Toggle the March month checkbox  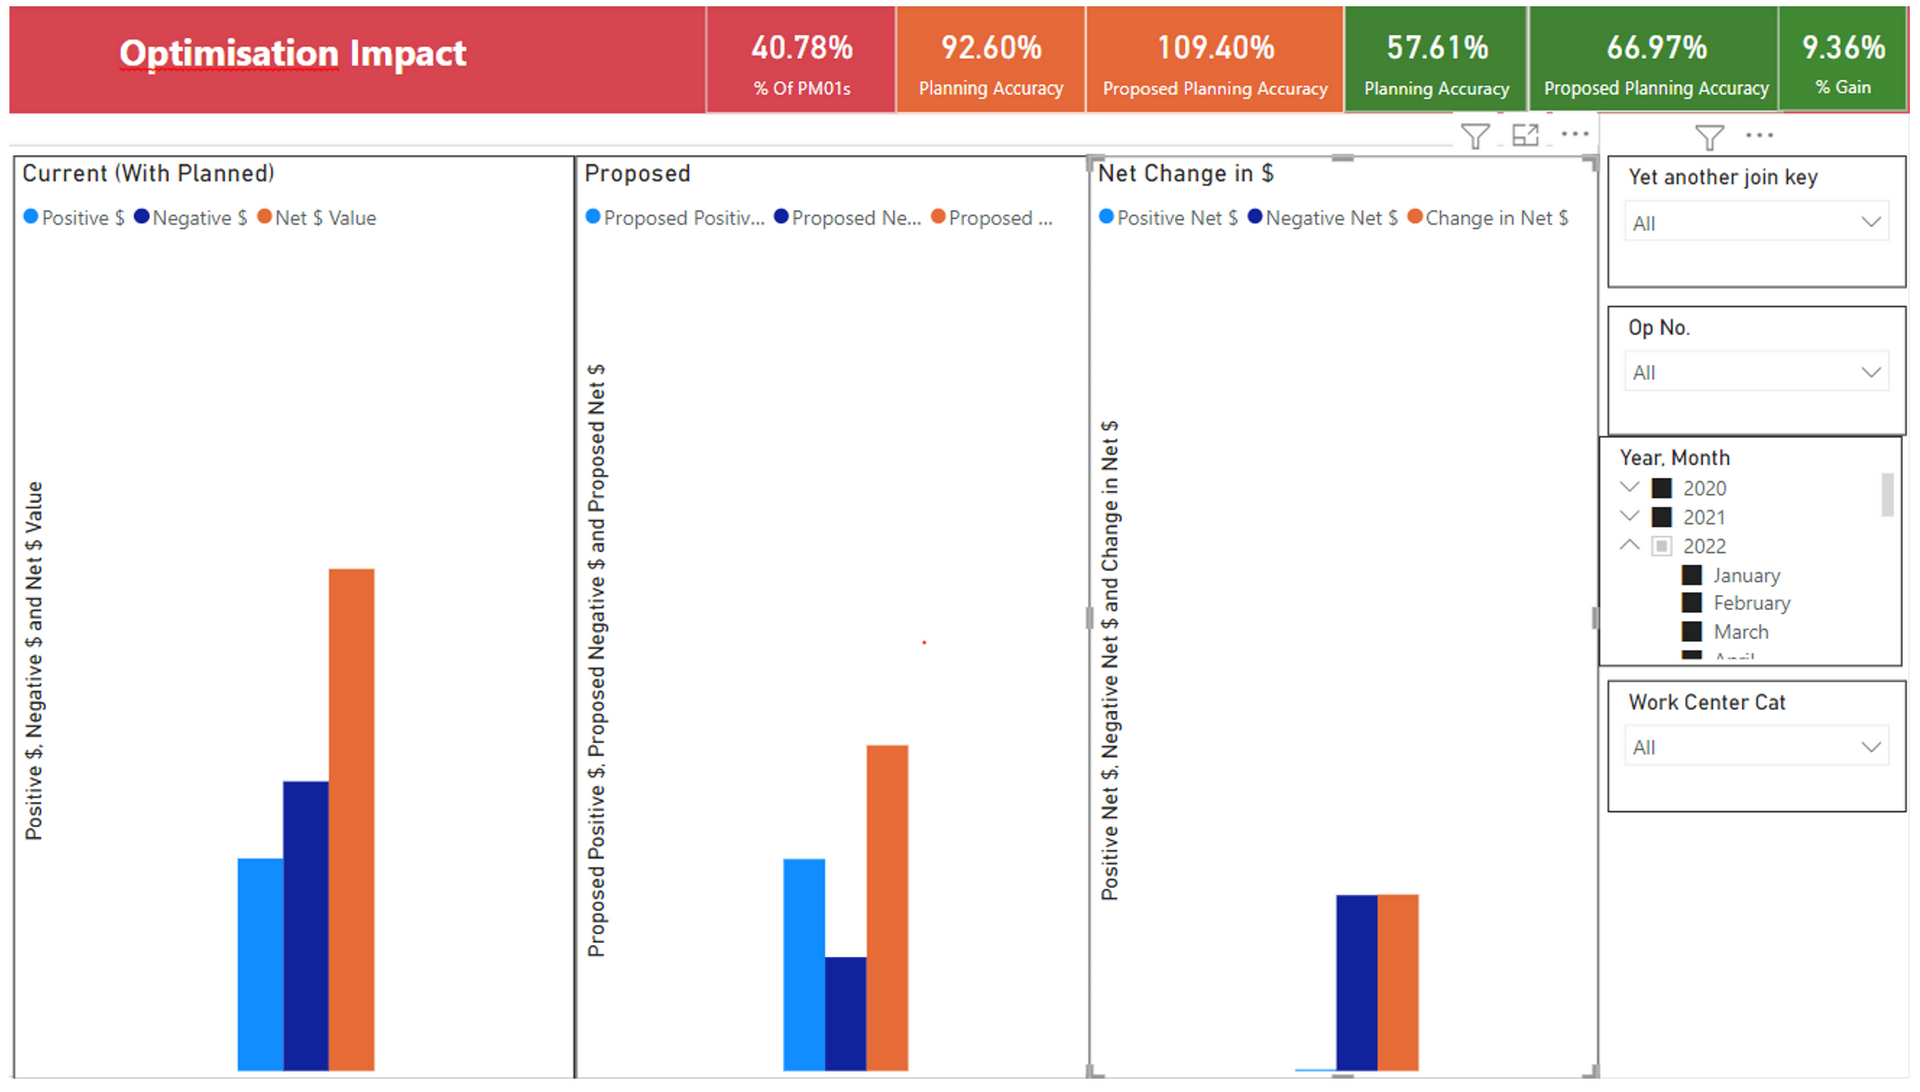(x=1692, y=632)
